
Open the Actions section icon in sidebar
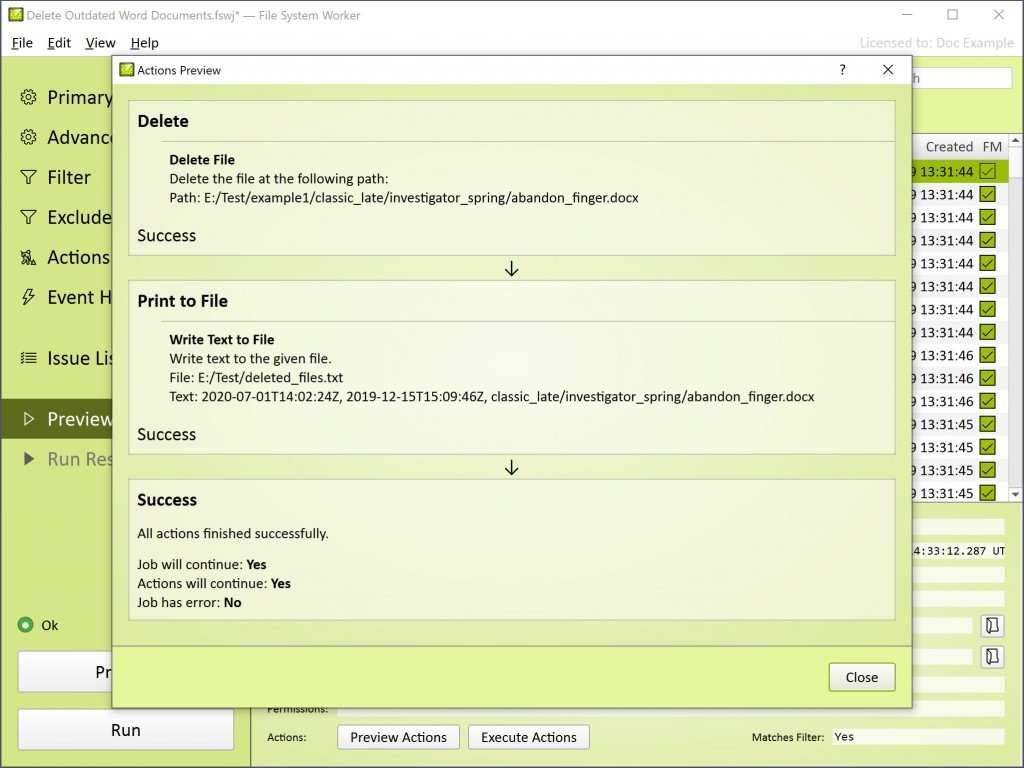click(x=28, y=257)
